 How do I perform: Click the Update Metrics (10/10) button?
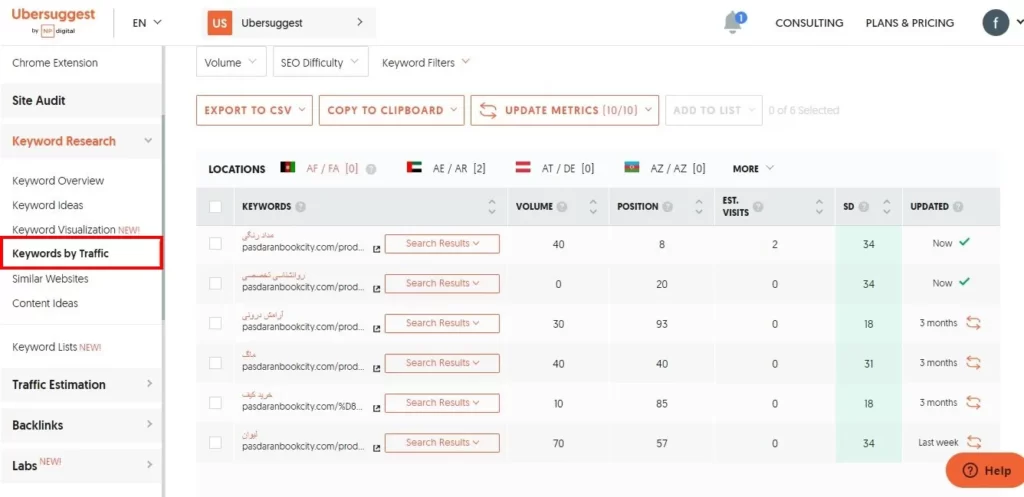click(565, 110)
